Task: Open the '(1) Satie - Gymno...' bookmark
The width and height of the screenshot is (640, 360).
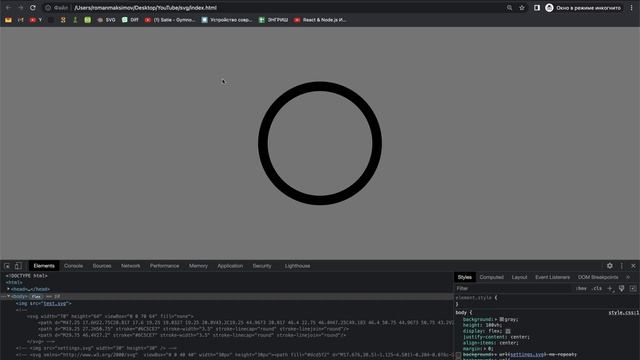Action: click(170, 20)
